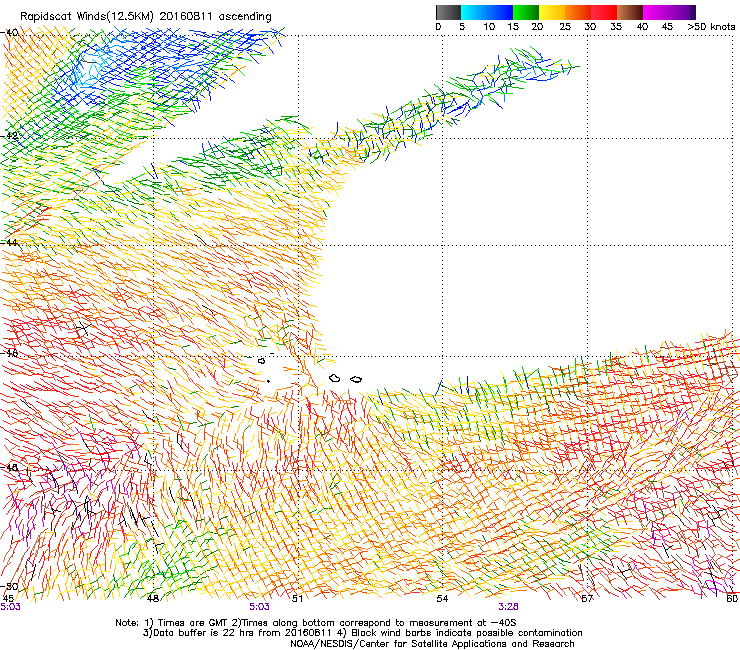This screenshot has width=740, height=650.
Task: Select the '-42' latitude axis label
Action: [x=9, y=135]
